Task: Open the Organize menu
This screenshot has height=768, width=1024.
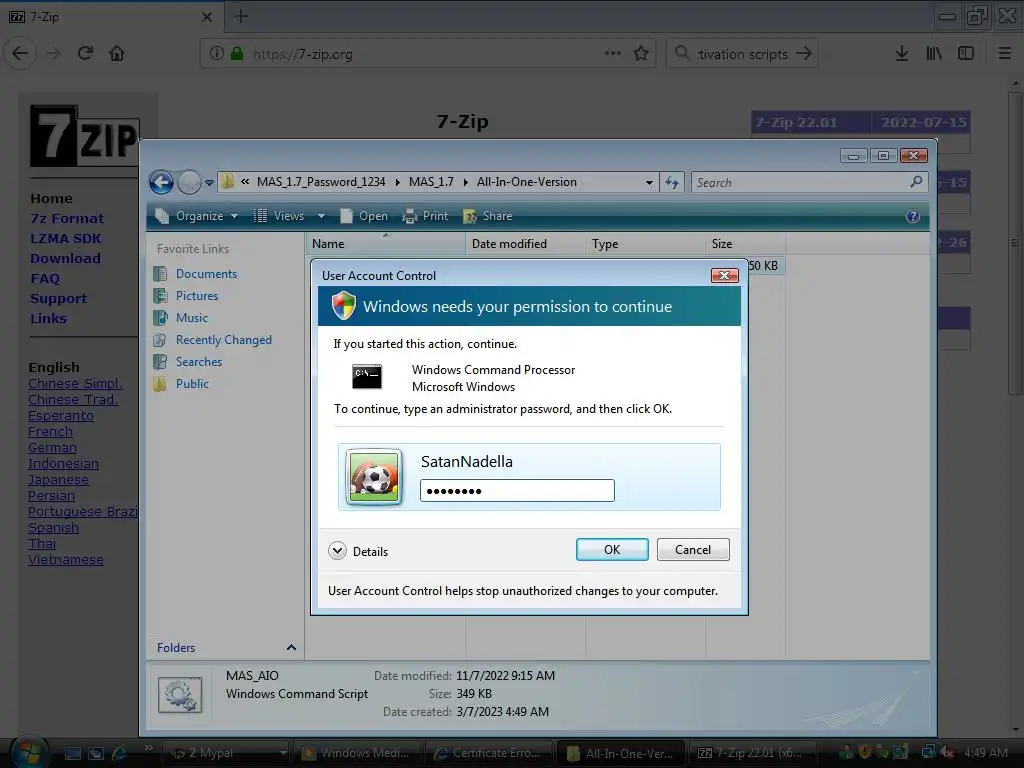Action: [197, 216]
